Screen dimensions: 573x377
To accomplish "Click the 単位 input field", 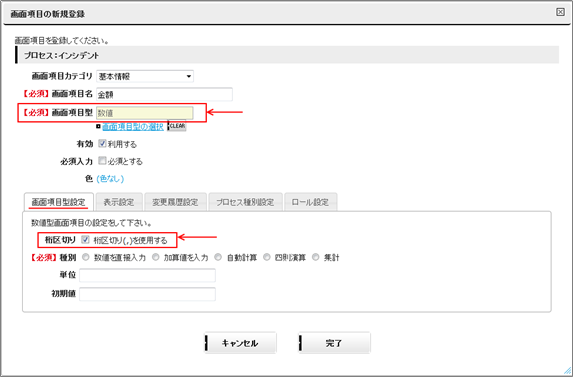I will pos(147,275).
